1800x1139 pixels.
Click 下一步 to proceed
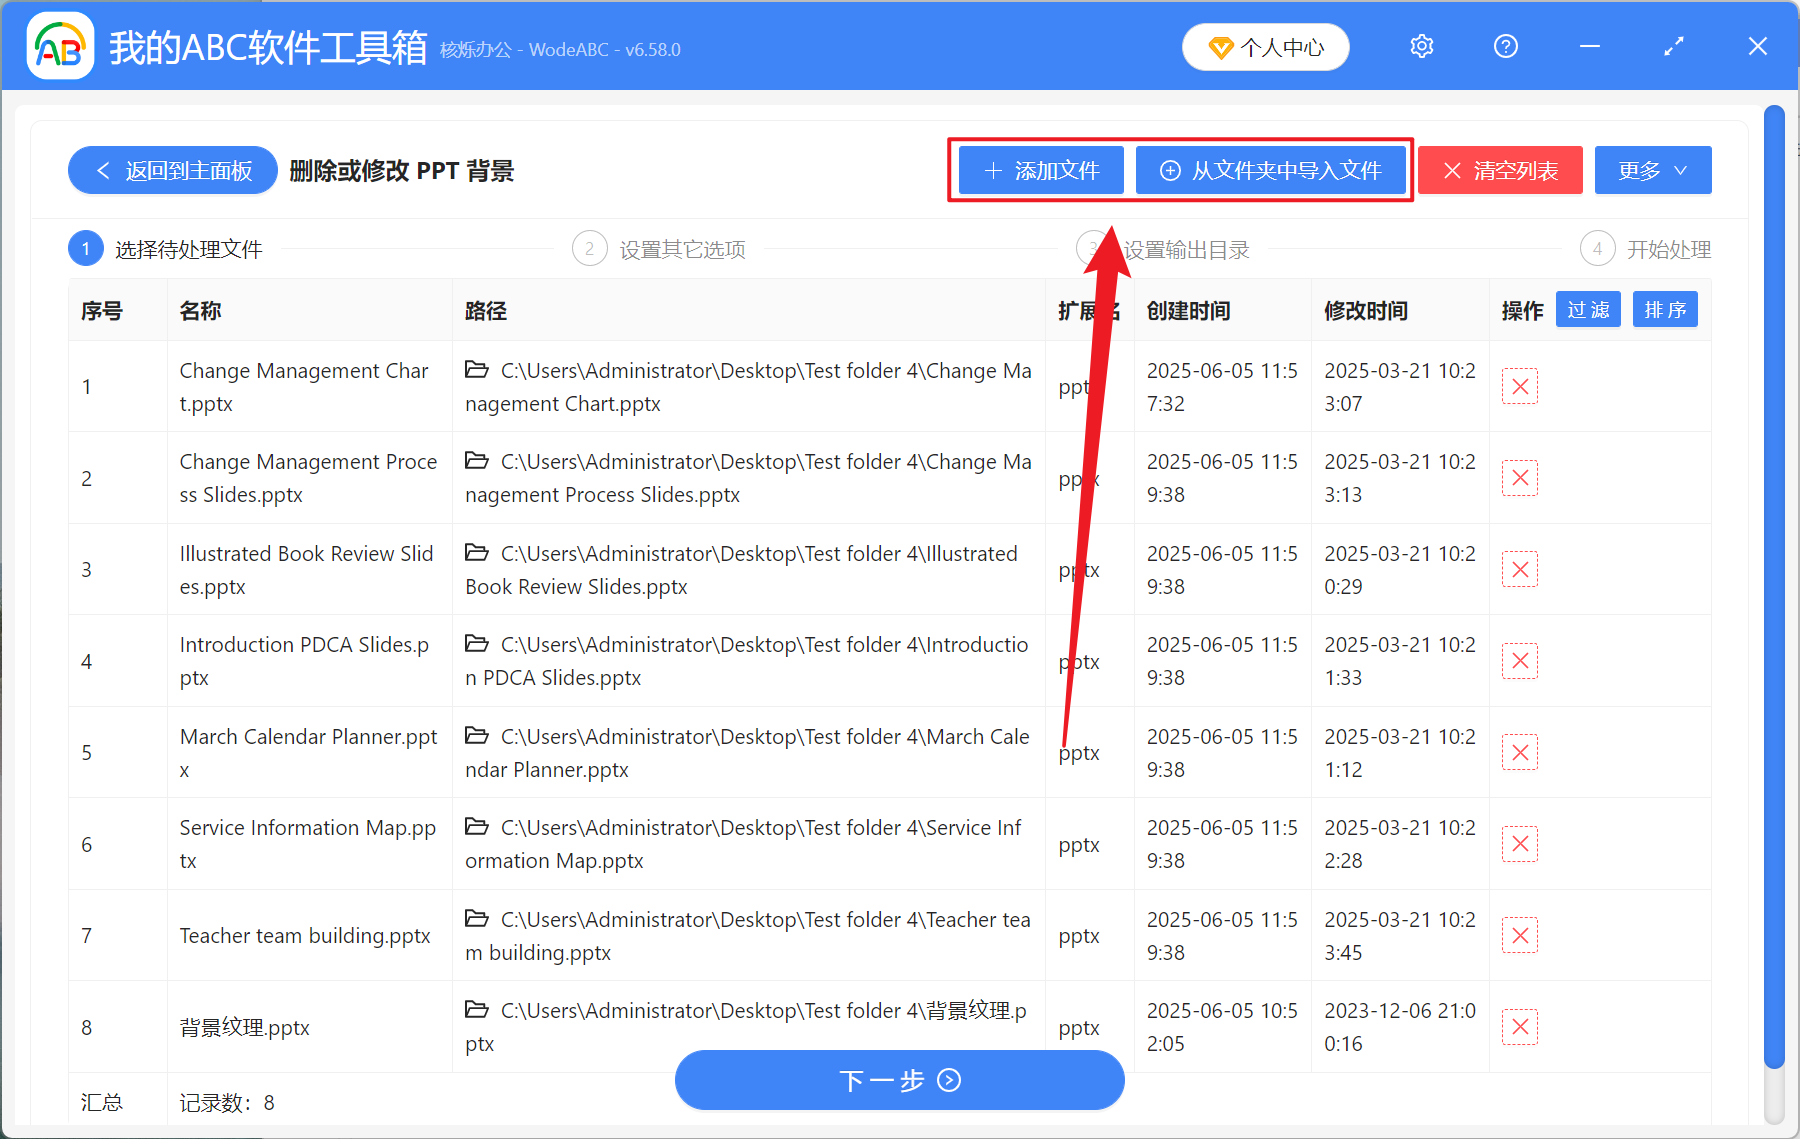coord(899,1080)
